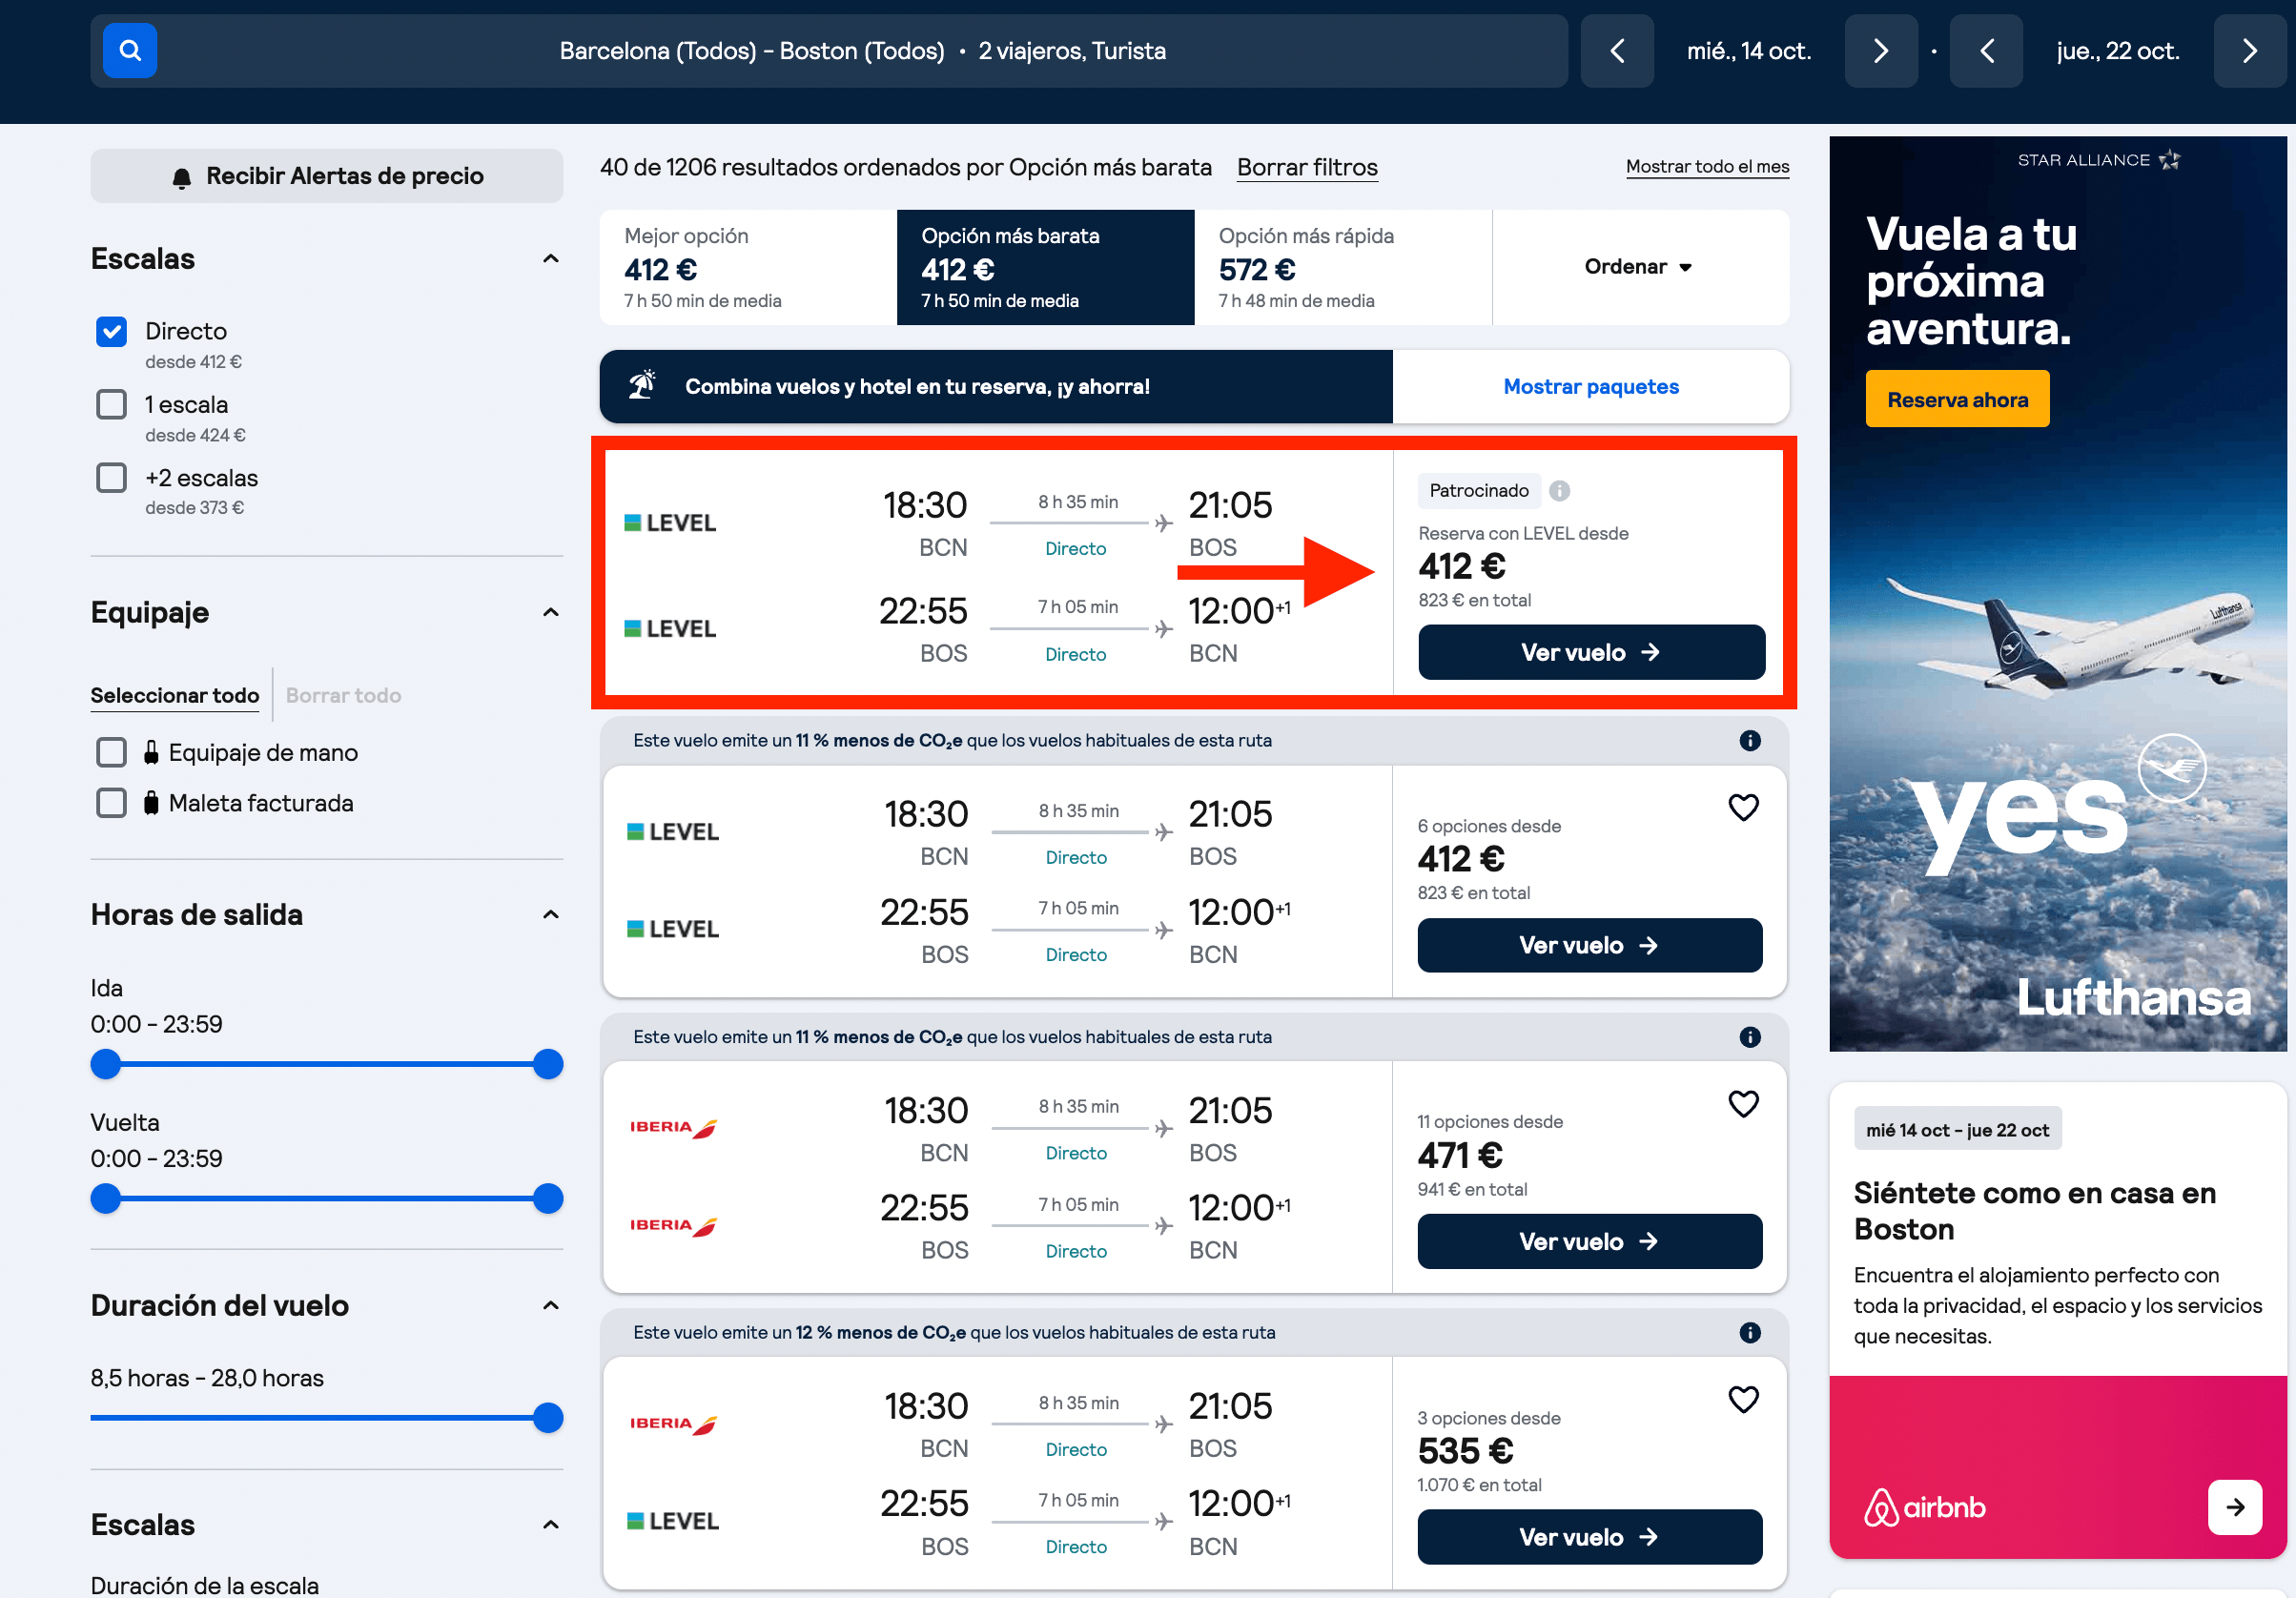2296x1598 pixels.
Task: Click the mié., 14 oct. departure date
Action: 1749,51
